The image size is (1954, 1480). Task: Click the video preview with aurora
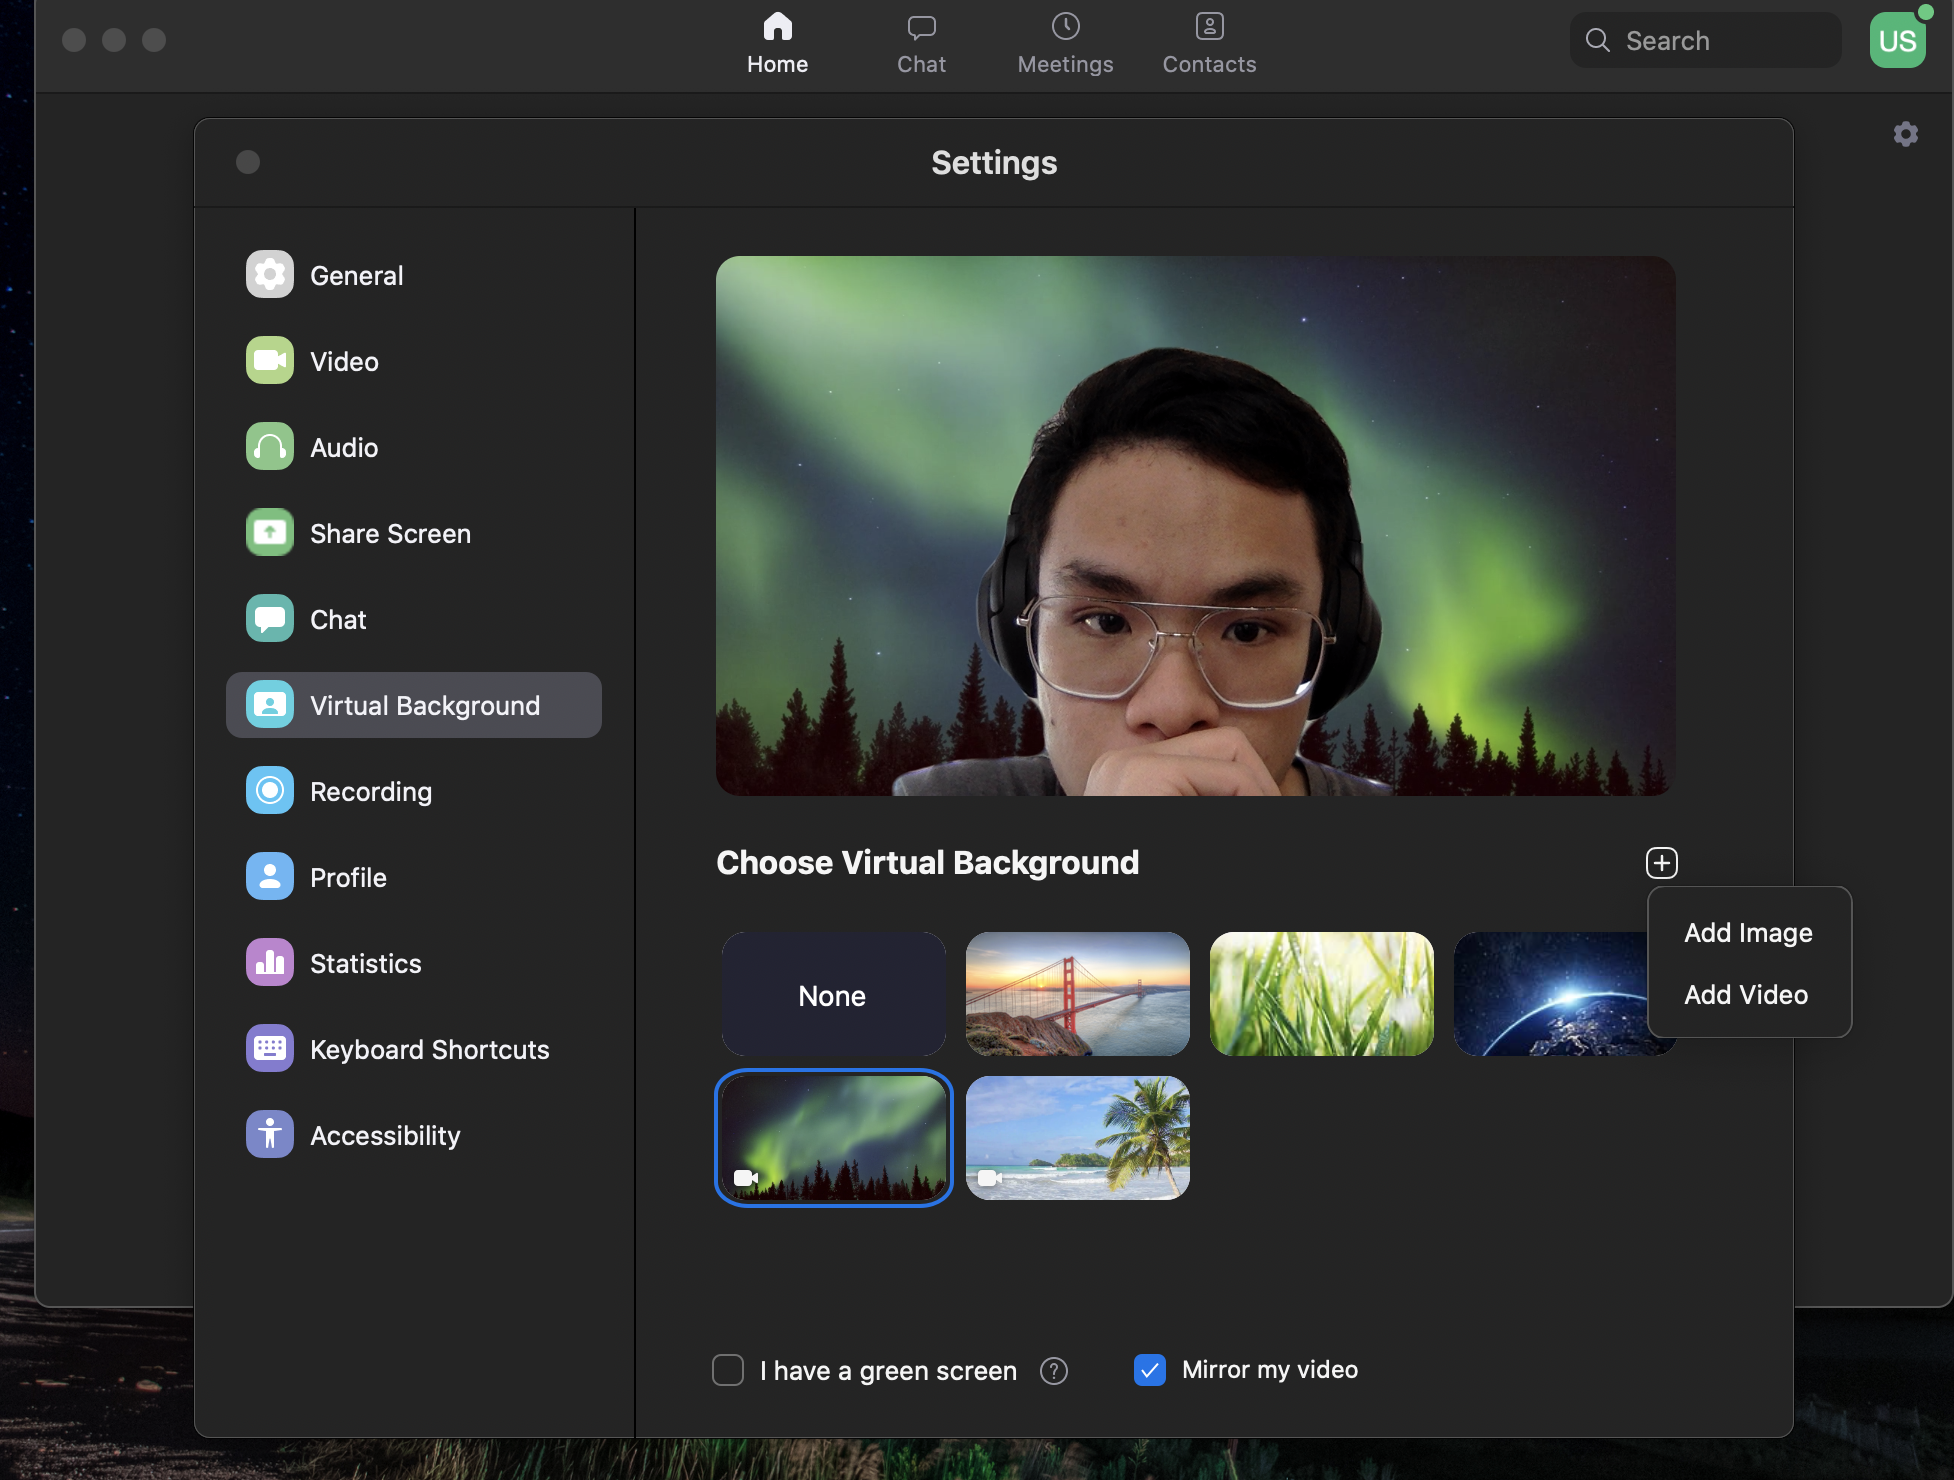[x=1196, y=526]
